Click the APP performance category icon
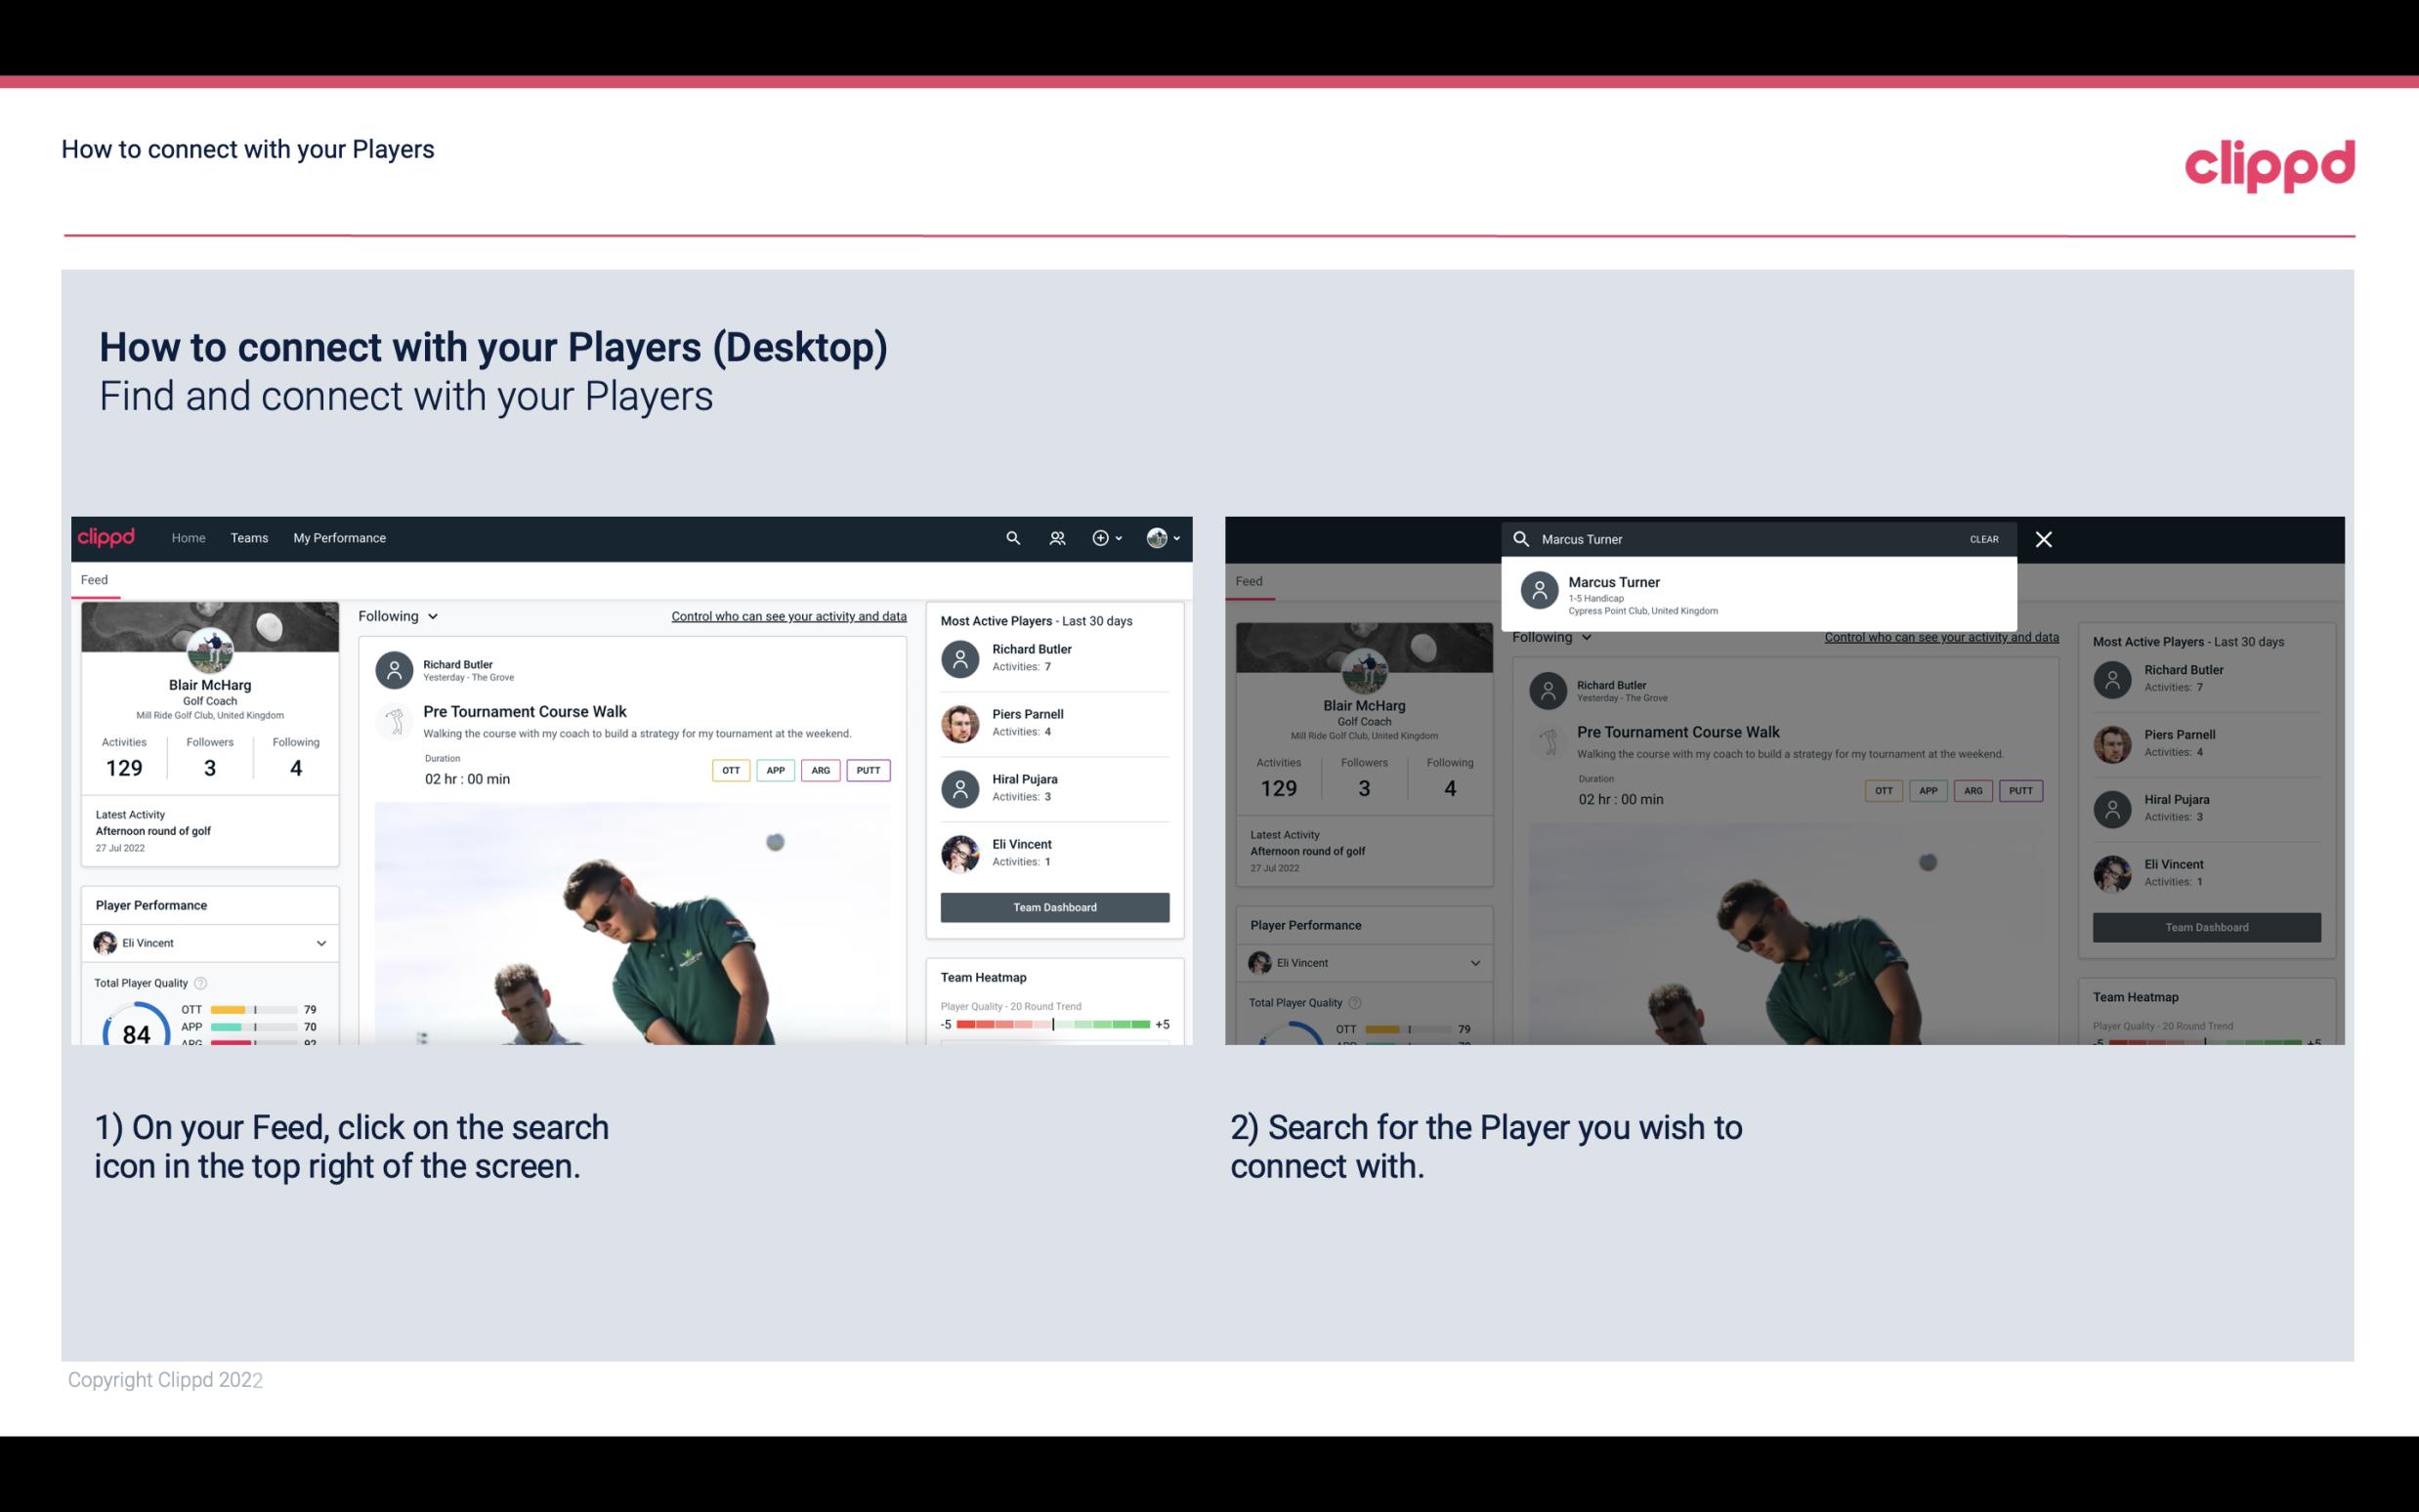The height and width of the screenshot is (1512, 2419). [x=772, y=768]
